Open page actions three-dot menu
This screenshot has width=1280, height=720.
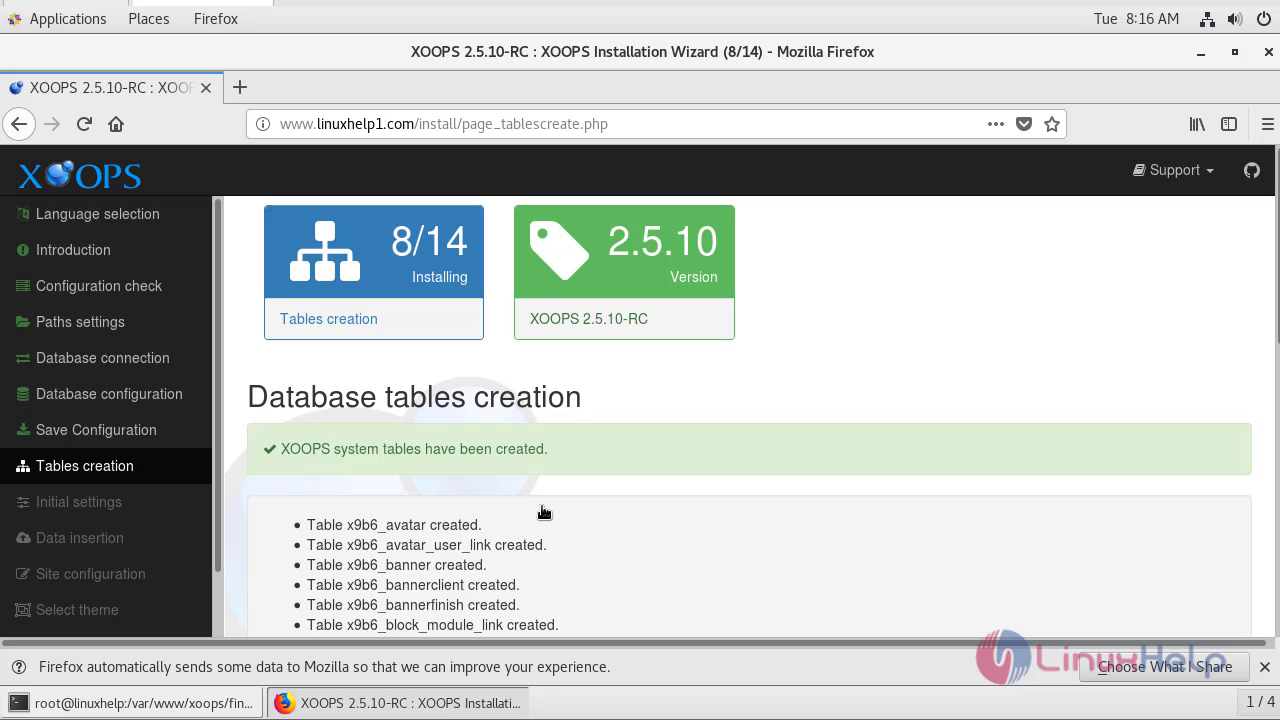pyautogui.click(x=995, y=124)
